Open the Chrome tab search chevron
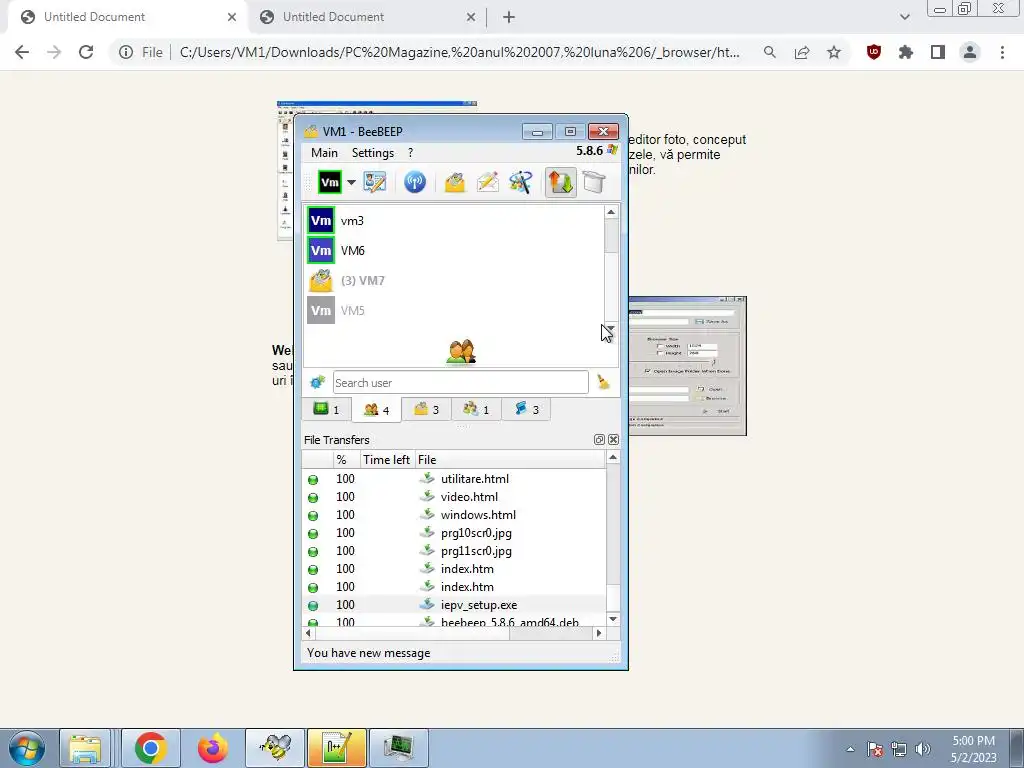This screenshot has height=768, width=1024. coord(904,17)
